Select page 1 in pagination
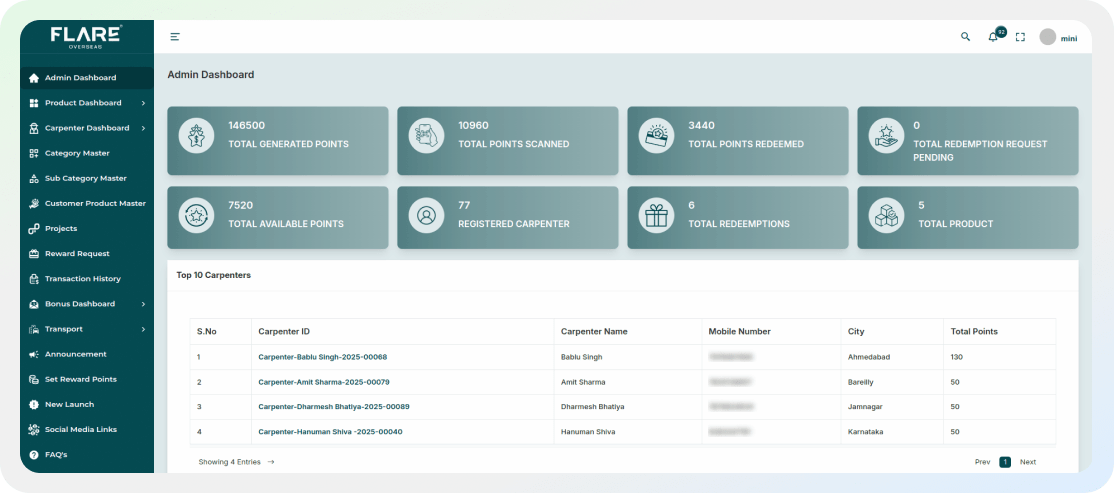This screenshot has width=1114, height=493. point(1005,462)
